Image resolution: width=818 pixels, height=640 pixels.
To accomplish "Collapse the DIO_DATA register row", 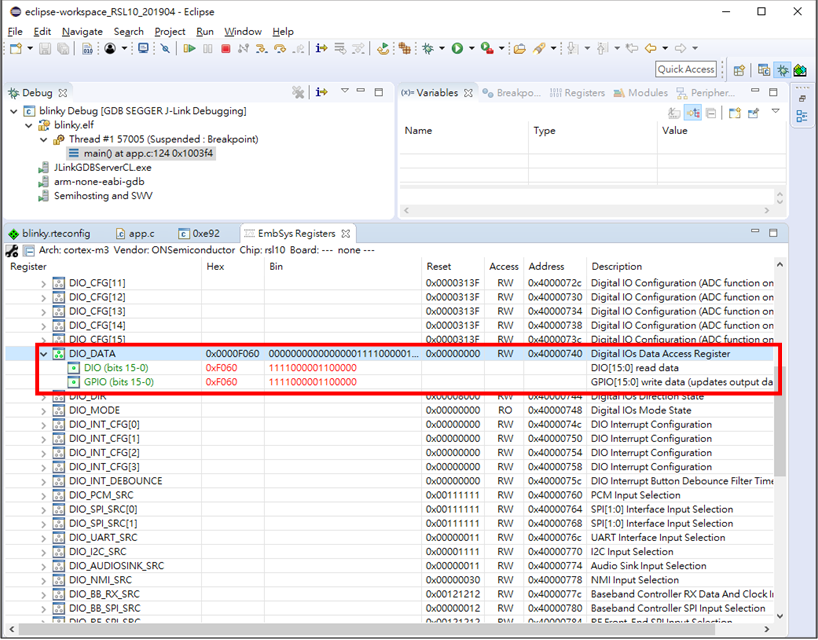I will [x=43, y=354].
